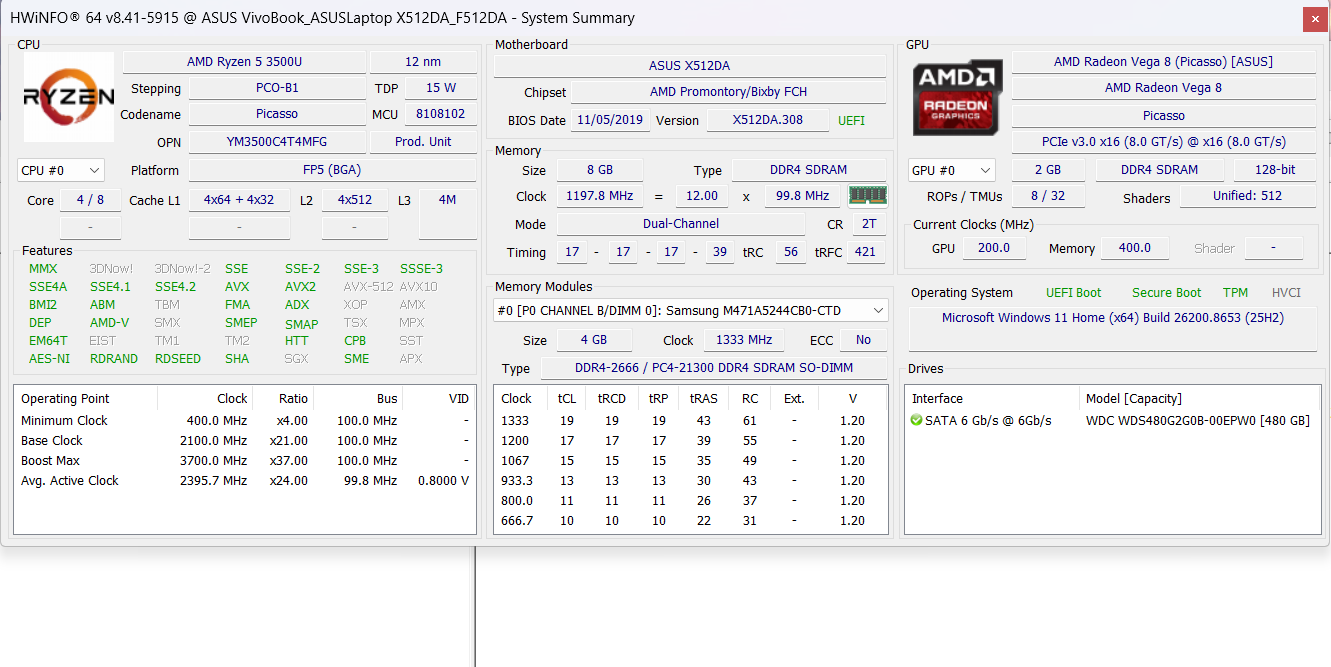The height and width of the screenshot is (667, 1331).
Task: Click the 15 W TDP value
Action: coord(441,88)
